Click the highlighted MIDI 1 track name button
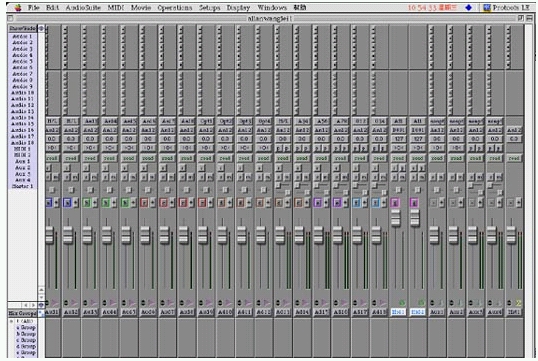The width and height of the screenshot is (538, 361). point(398,312)
